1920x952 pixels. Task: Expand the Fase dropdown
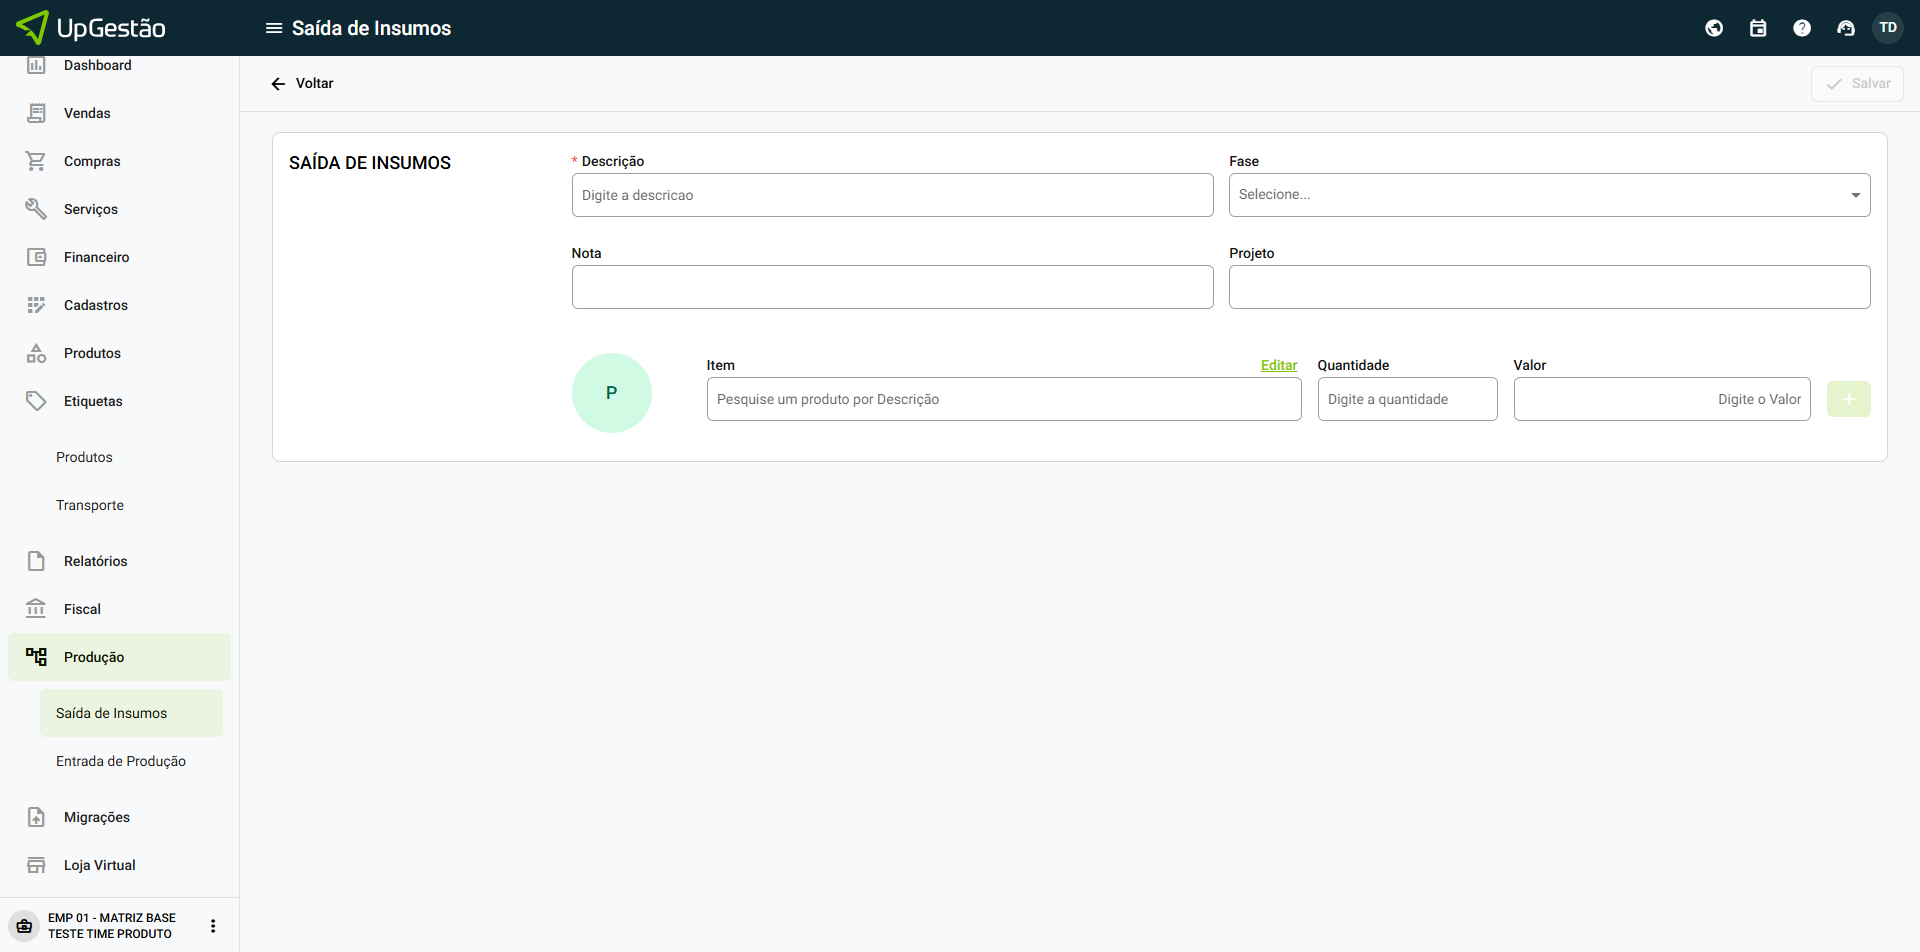point(1548,195)
